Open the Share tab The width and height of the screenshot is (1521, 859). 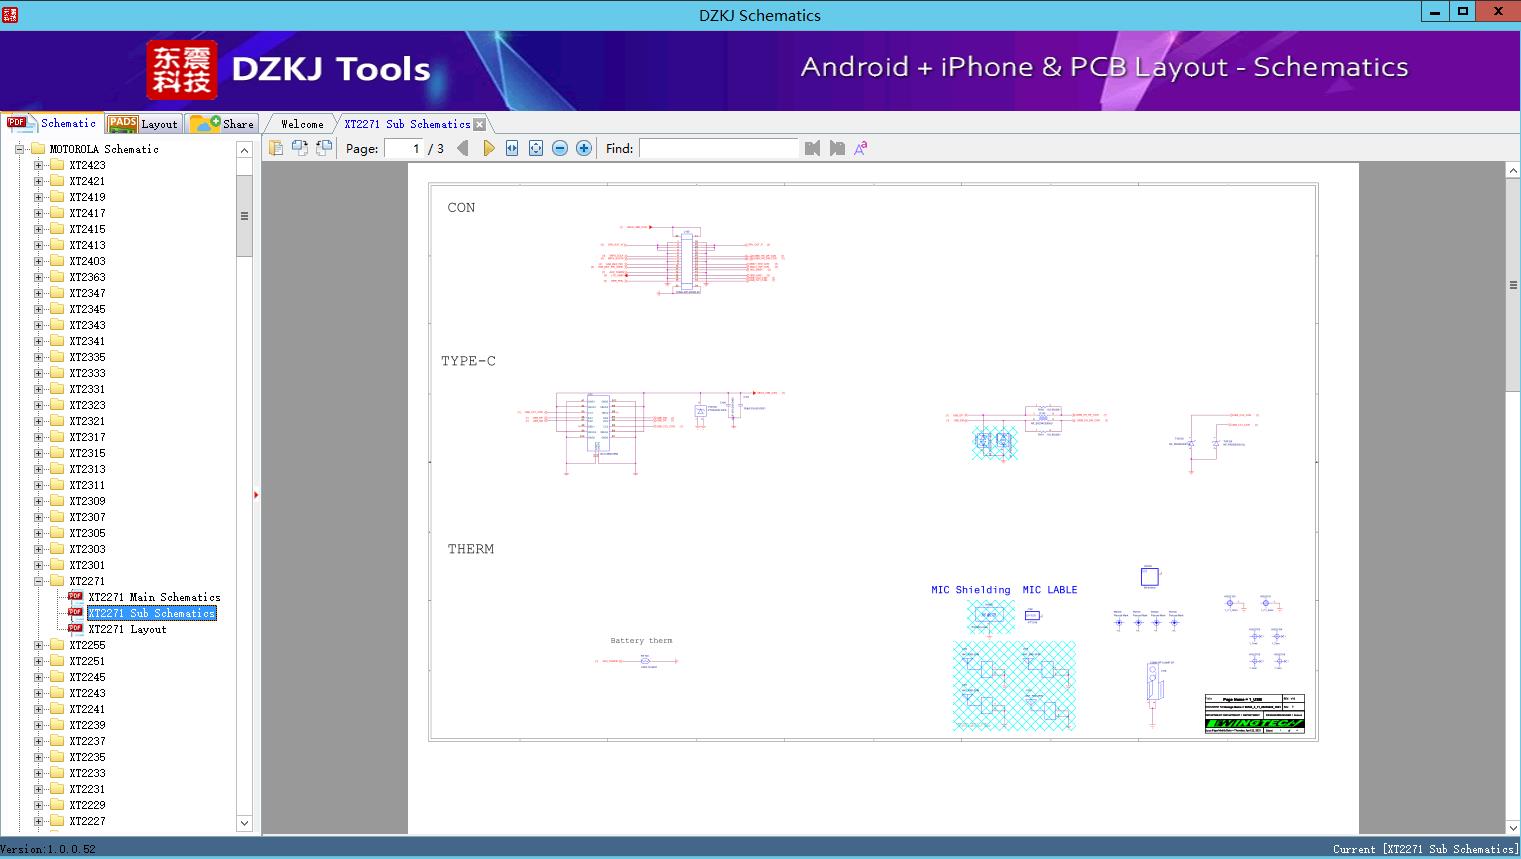tap(223, 124)
